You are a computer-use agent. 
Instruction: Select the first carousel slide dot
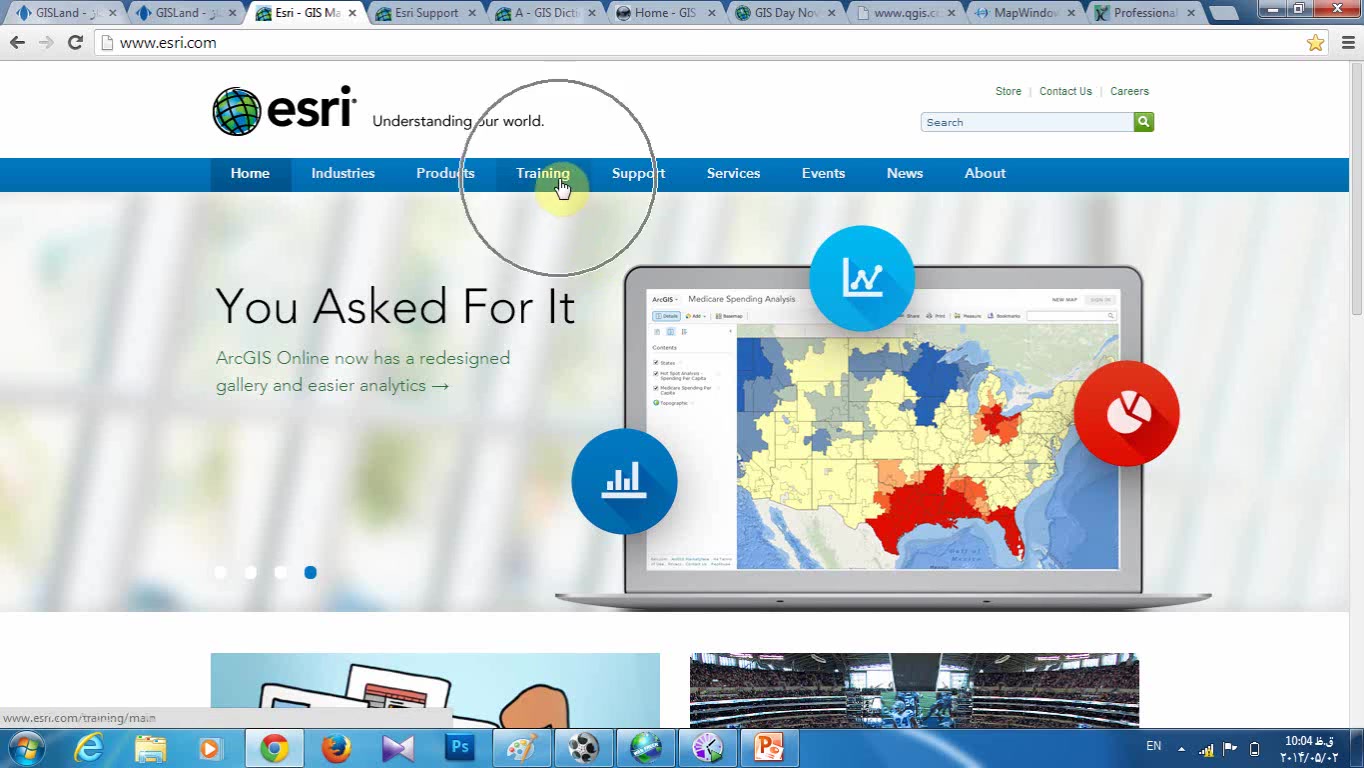click(221, 572)
